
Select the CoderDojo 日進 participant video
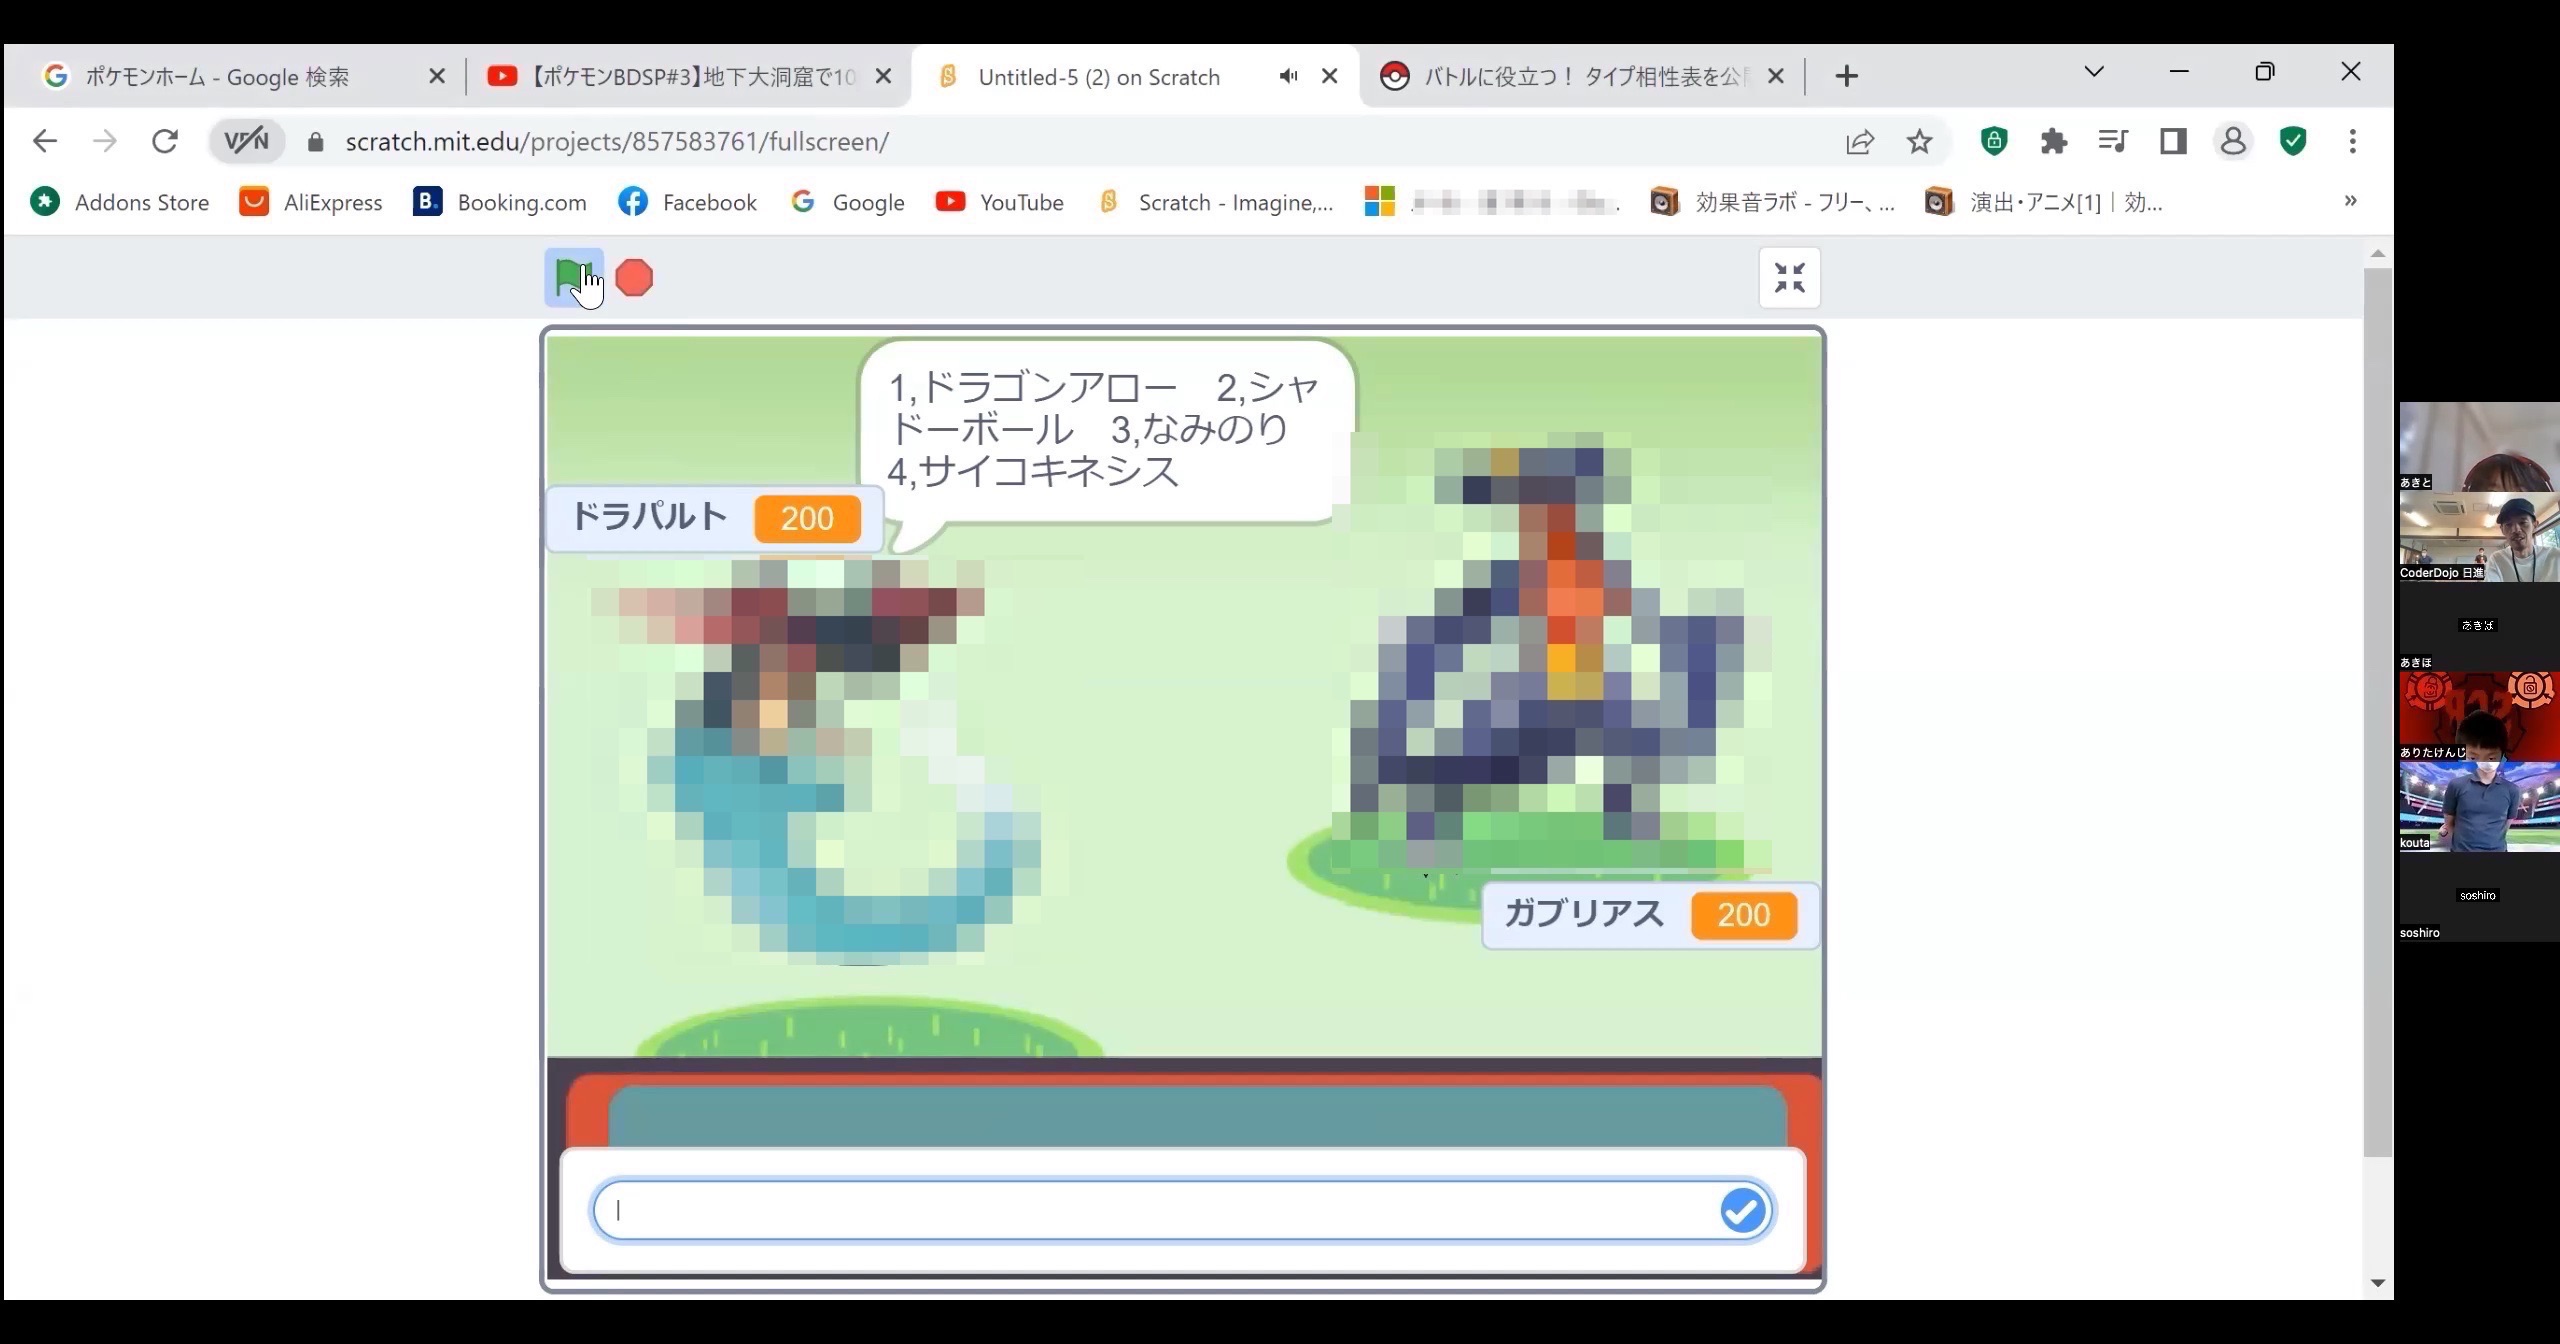pos(2479,536)
